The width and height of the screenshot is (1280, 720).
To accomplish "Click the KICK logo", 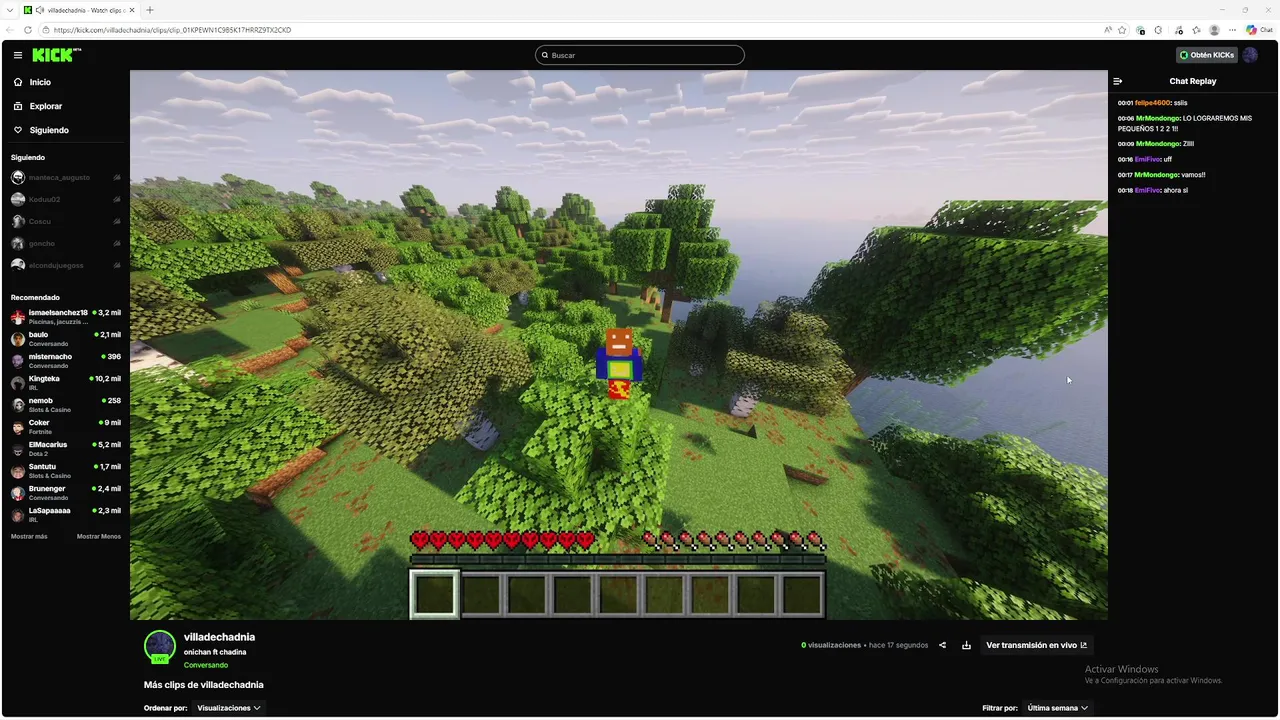I will click(57, 55).
